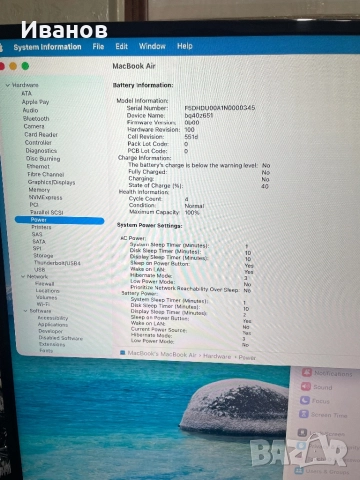Select Fonts under Software
This screenshot has width=360, height=480.
click(x=46, y=351)
